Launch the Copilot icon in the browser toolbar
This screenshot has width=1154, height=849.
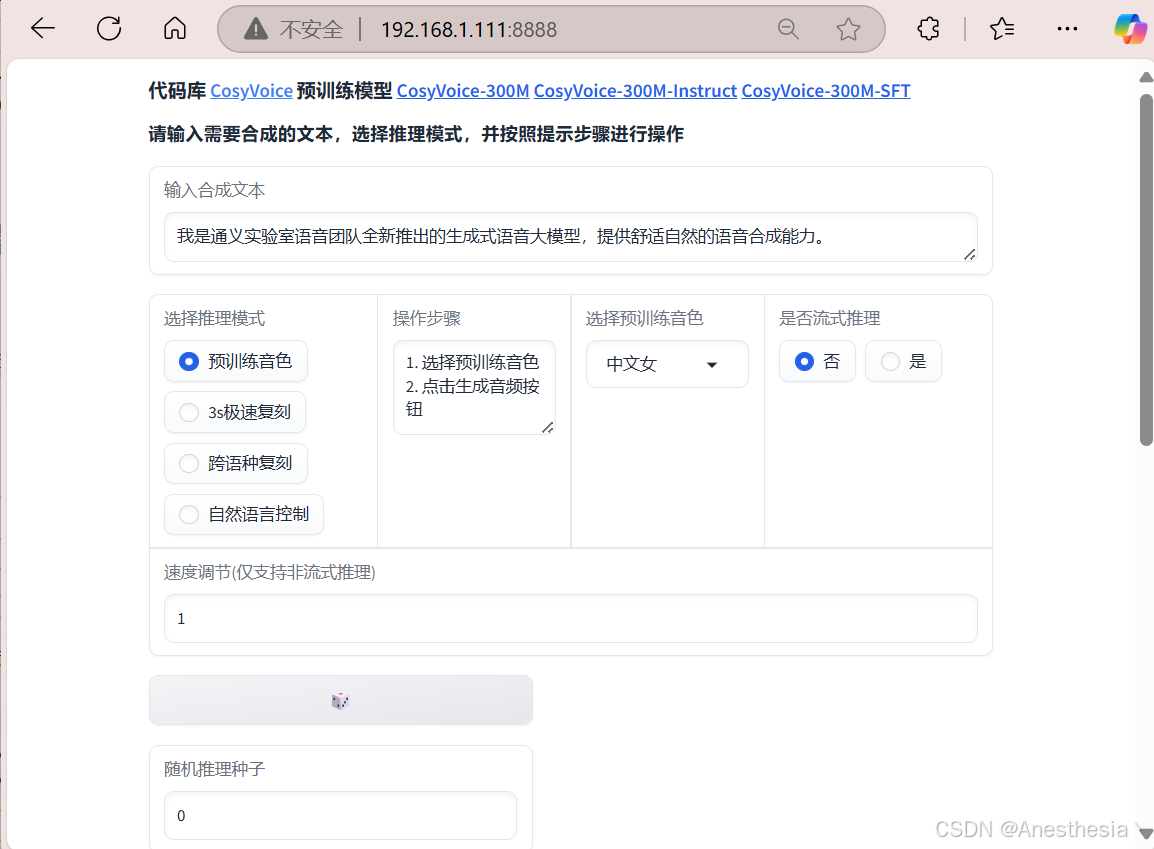coord(1130,29)
